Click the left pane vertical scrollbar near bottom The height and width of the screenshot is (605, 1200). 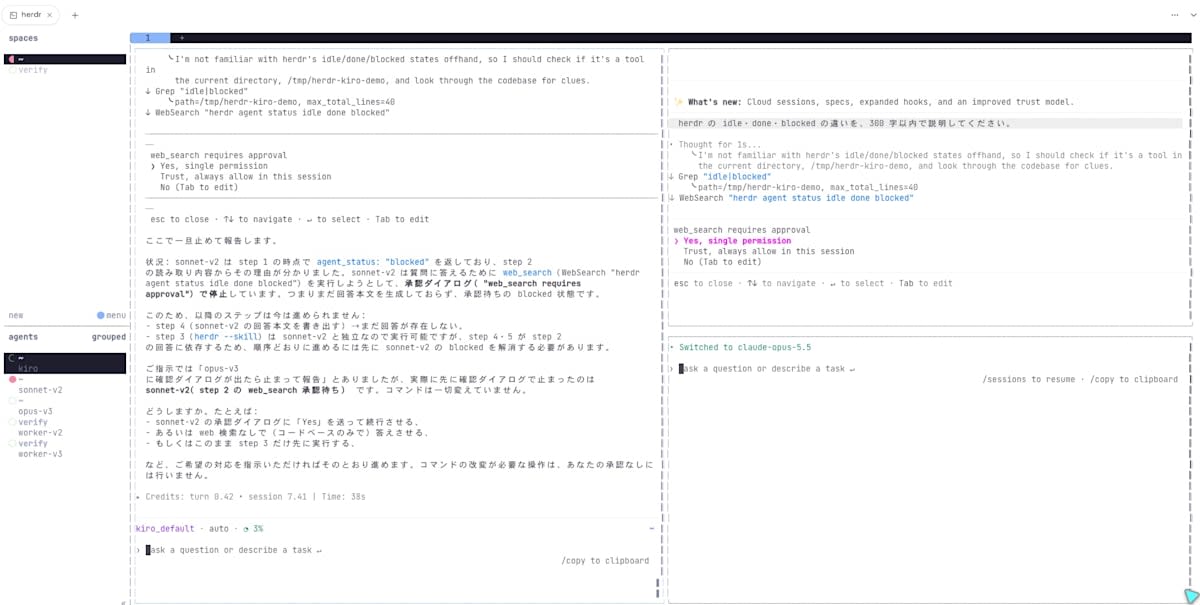[x=657, y=587]
